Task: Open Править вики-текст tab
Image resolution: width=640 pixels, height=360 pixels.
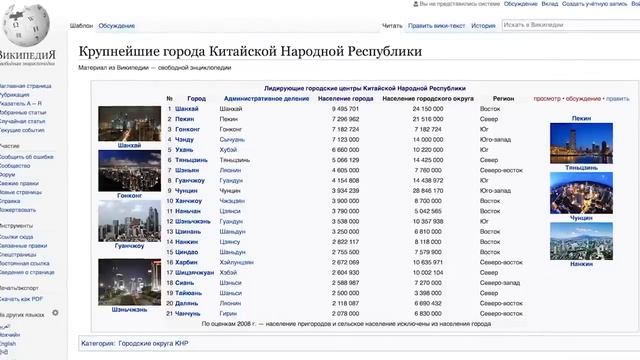Action: 436,26
